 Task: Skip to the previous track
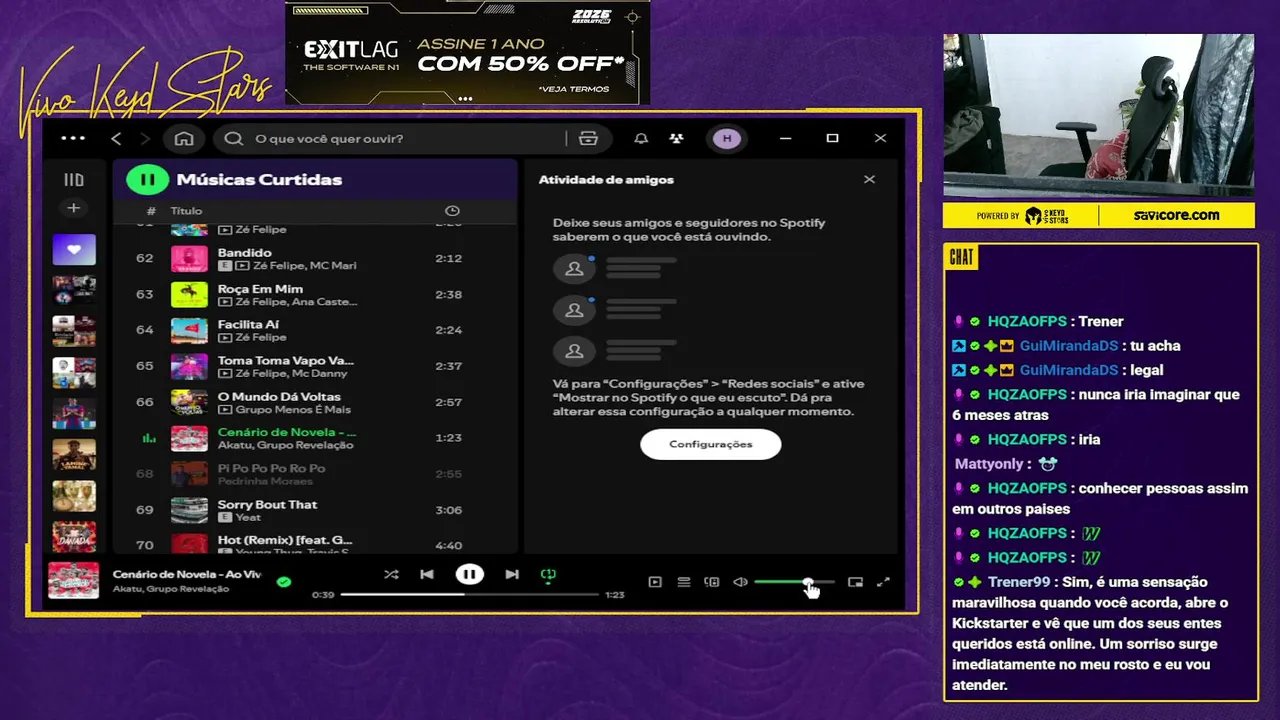(x=427, y=575)
